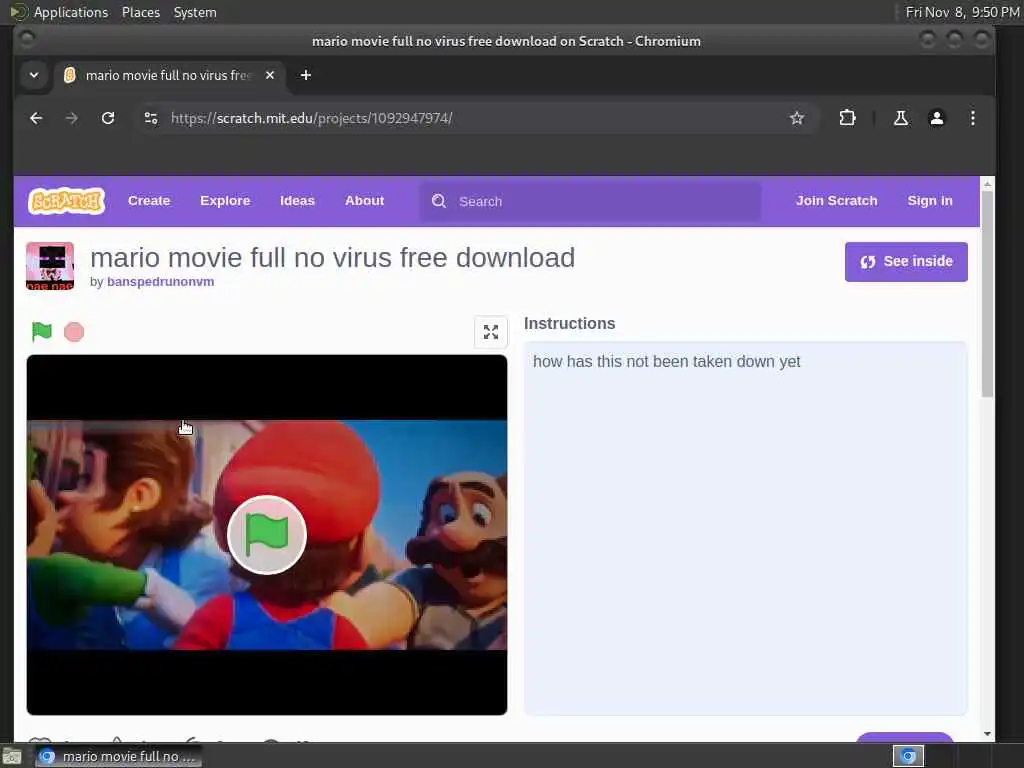
Task: Click the clock in the top panel
Action: point(962,12)
